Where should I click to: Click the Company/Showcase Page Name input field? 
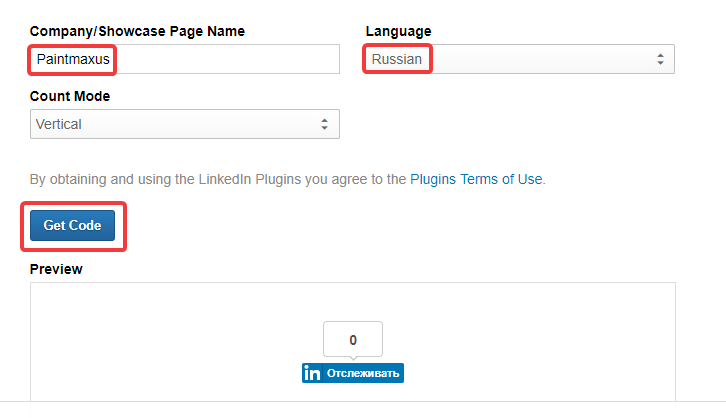pos(185,59)
